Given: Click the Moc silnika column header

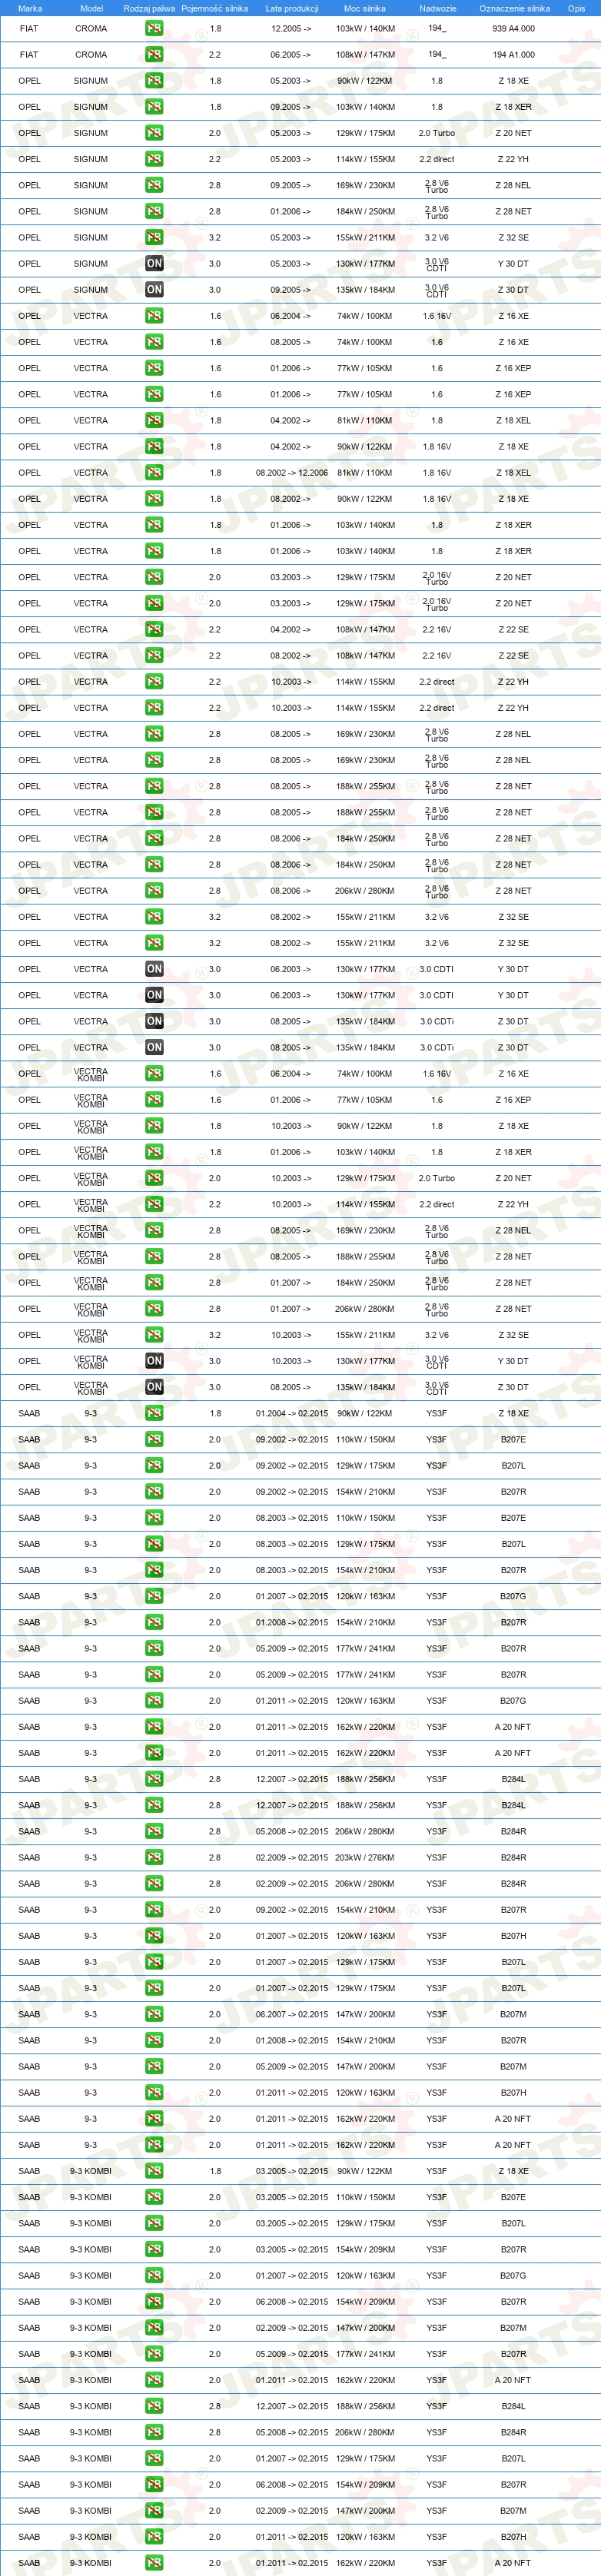Looking at the screenshot, I should click(365, 8).
